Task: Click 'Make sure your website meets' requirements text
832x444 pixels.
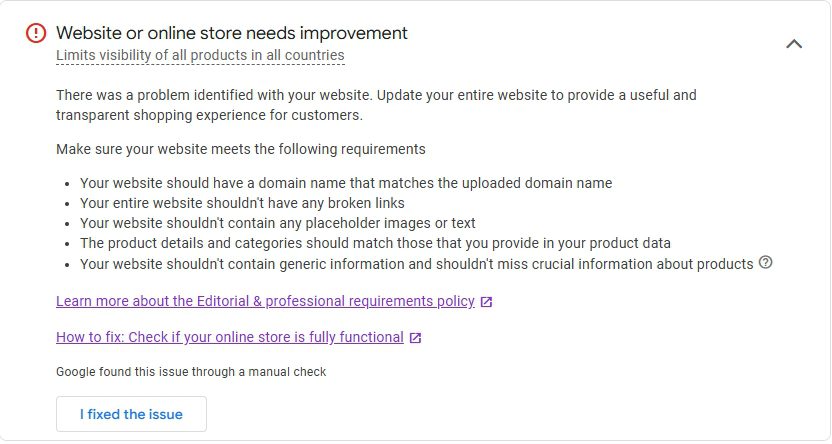Action: click(x=241, y=149)
